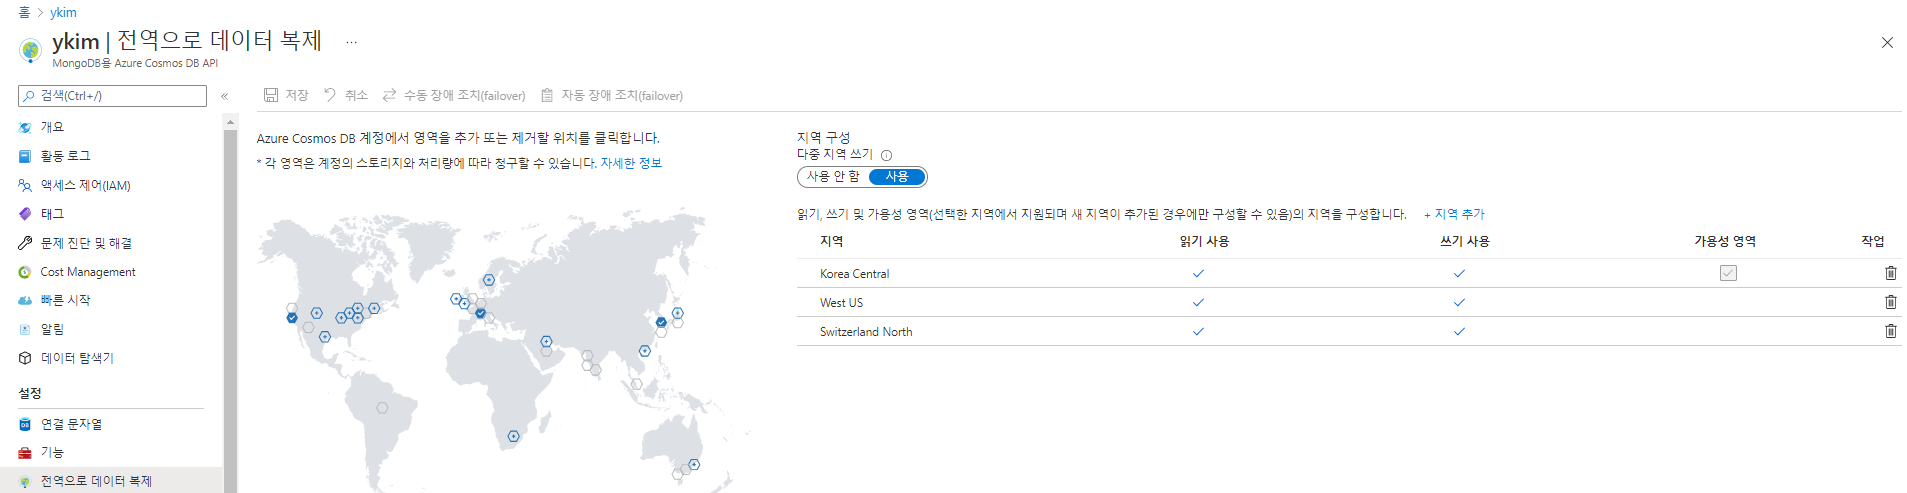Go to 홈 breadcrumb link
The height and width of the screenshot is (493, 1907).
24,12
